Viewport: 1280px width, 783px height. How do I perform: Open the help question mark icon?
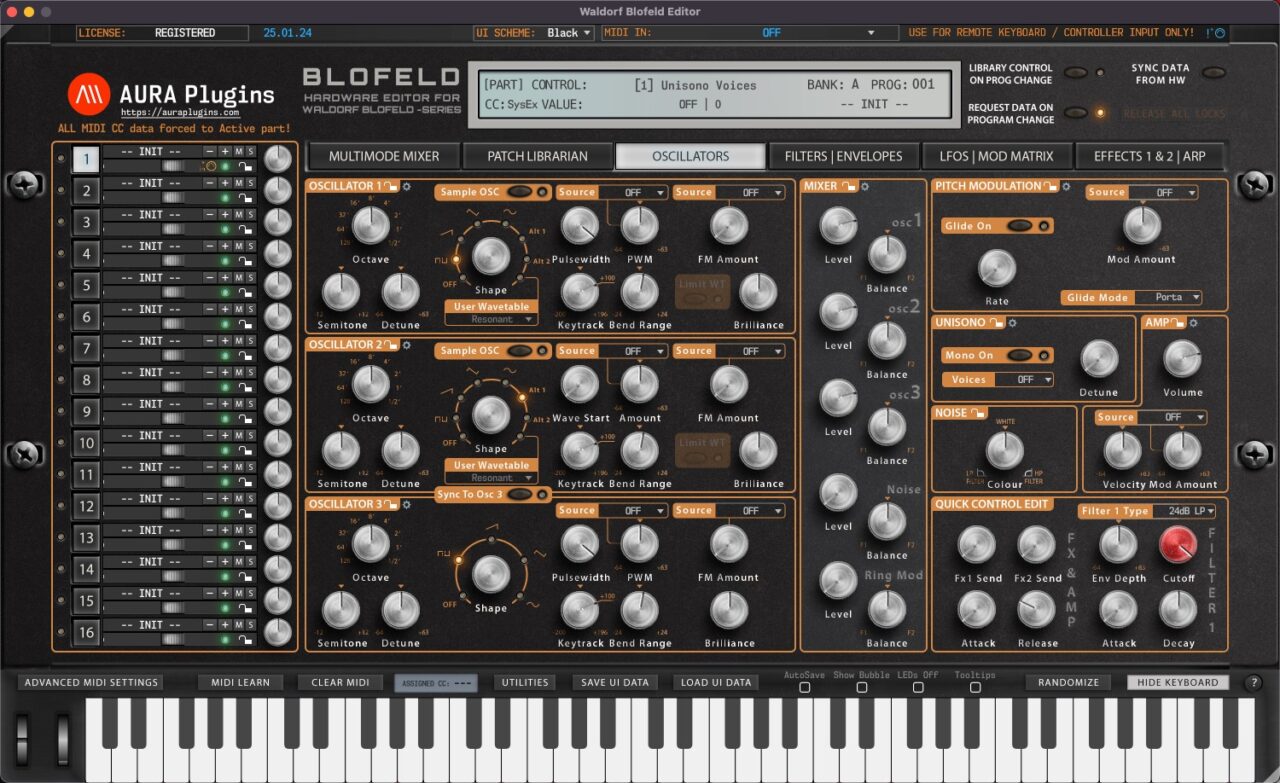[x=1252, y=682]
